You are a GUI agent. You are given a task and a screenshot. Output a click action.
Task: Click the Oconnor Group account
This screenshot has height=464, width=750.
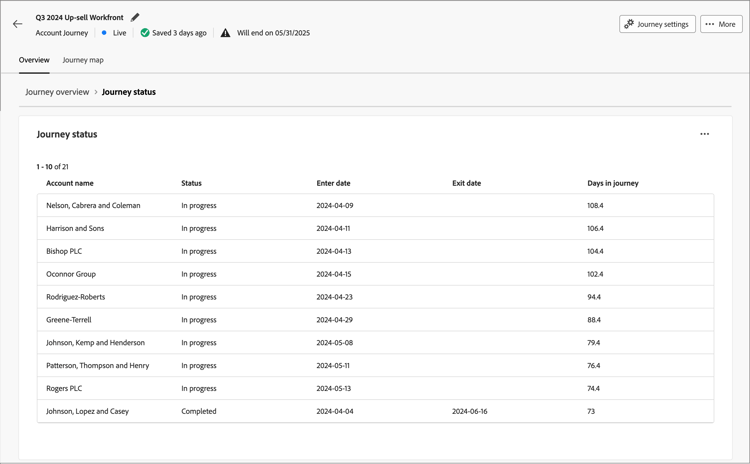click(71, 274)
